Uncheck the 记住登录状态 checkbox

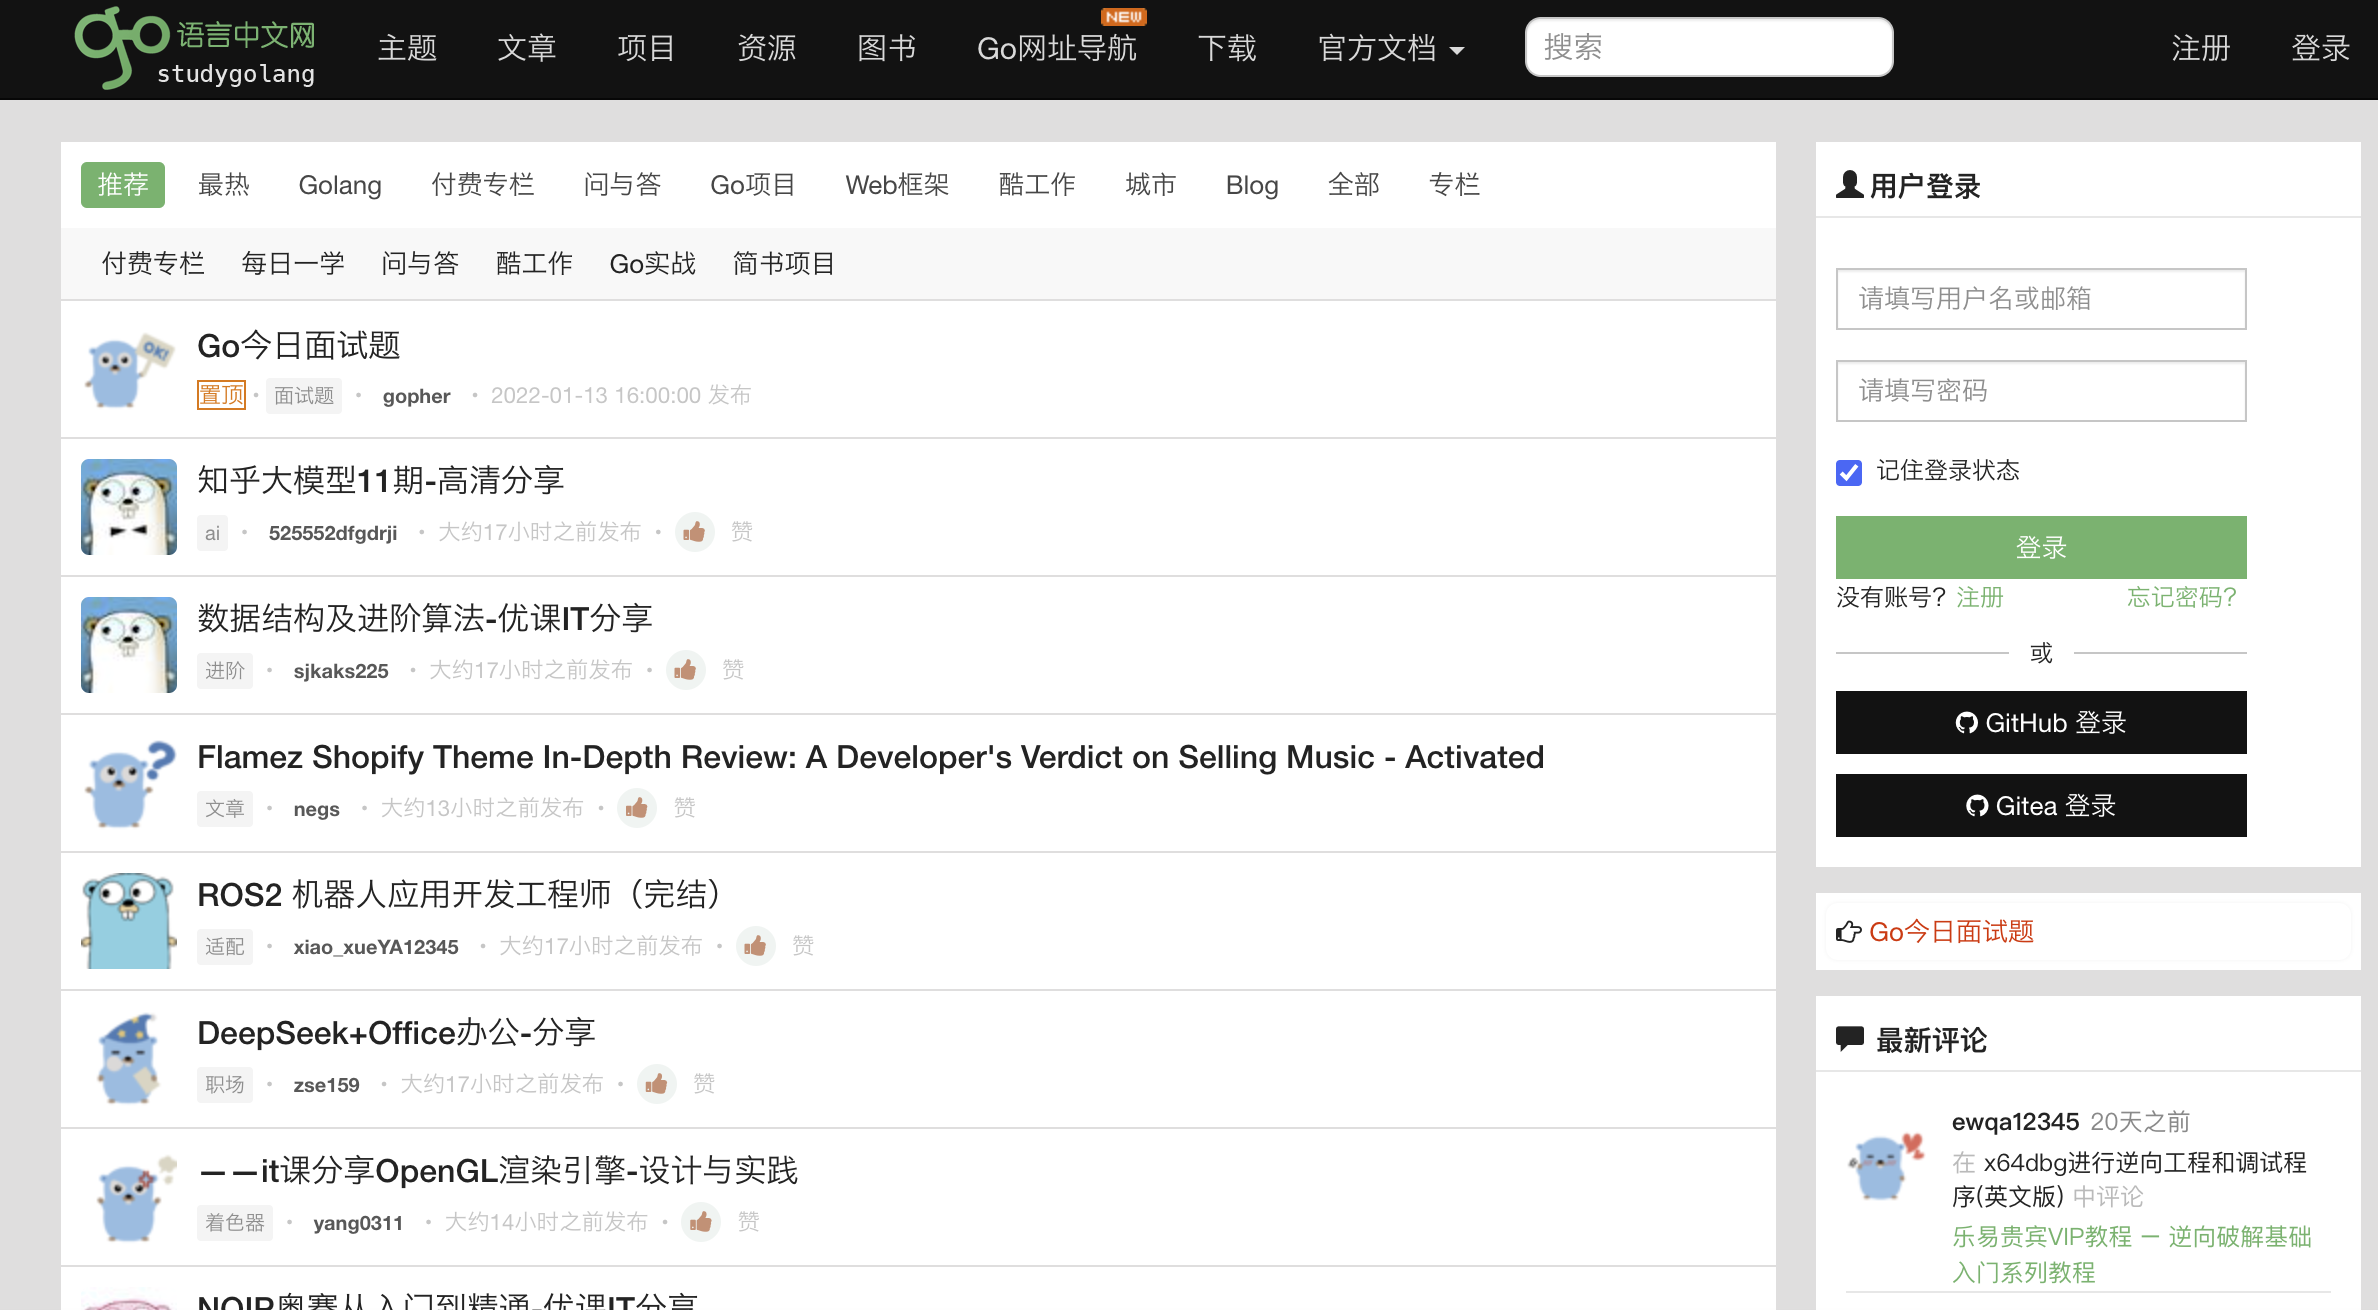click(x=1849, y=472)
